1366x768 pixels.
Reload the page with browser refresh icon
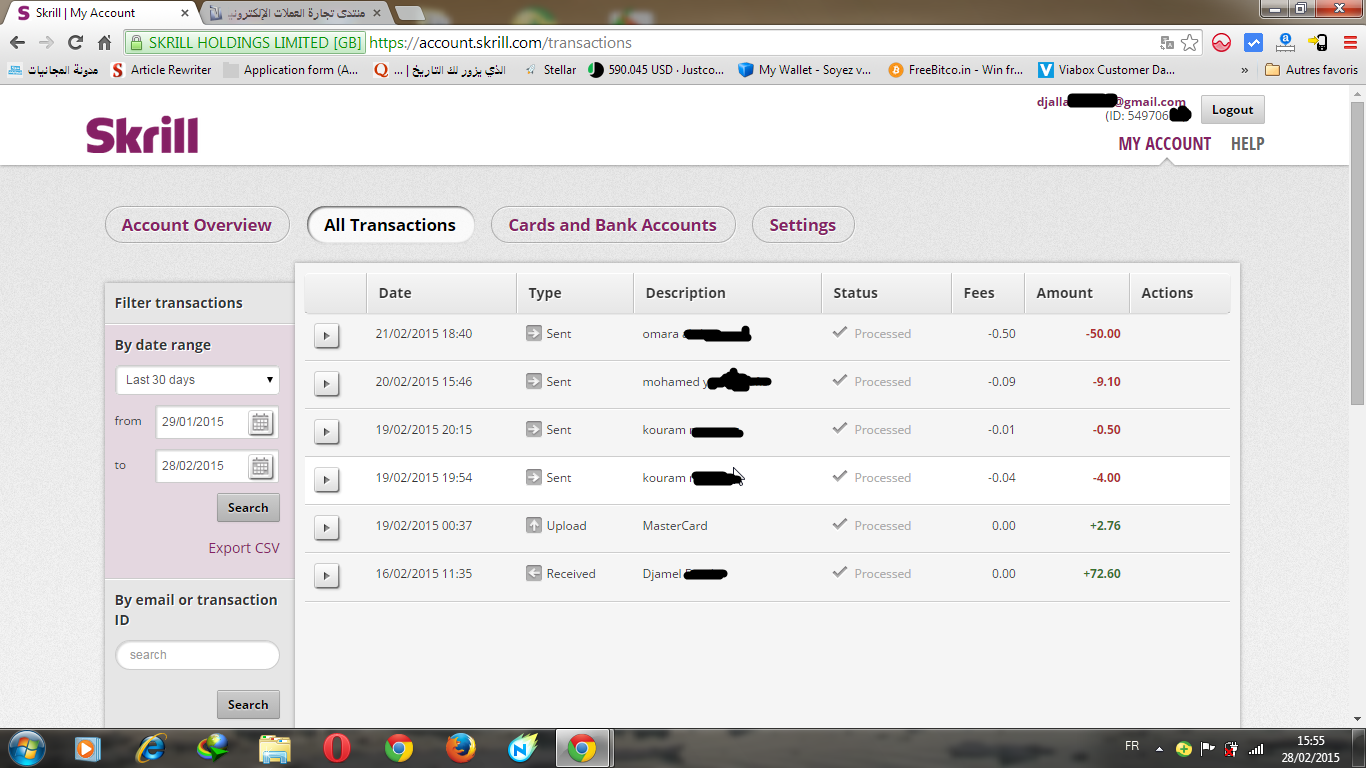point(75,43)
